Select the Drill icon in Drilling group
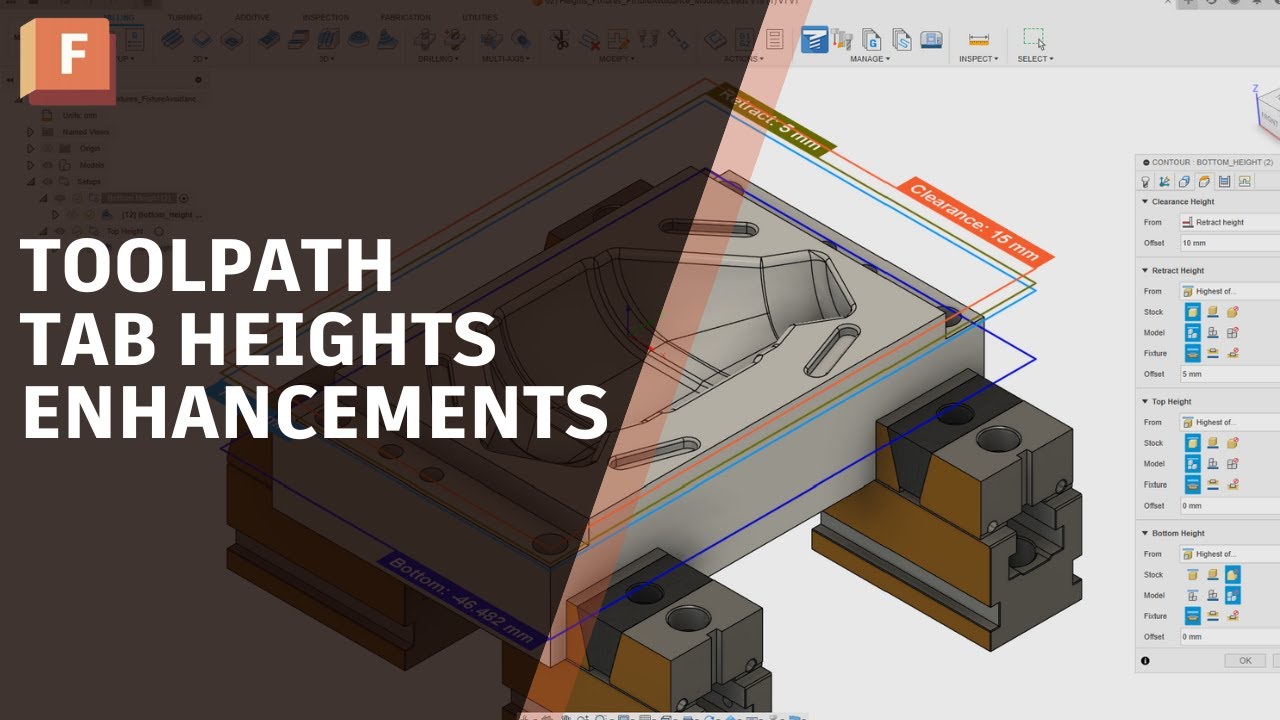Screen dimensions: 1280x720 click(425, 40)
